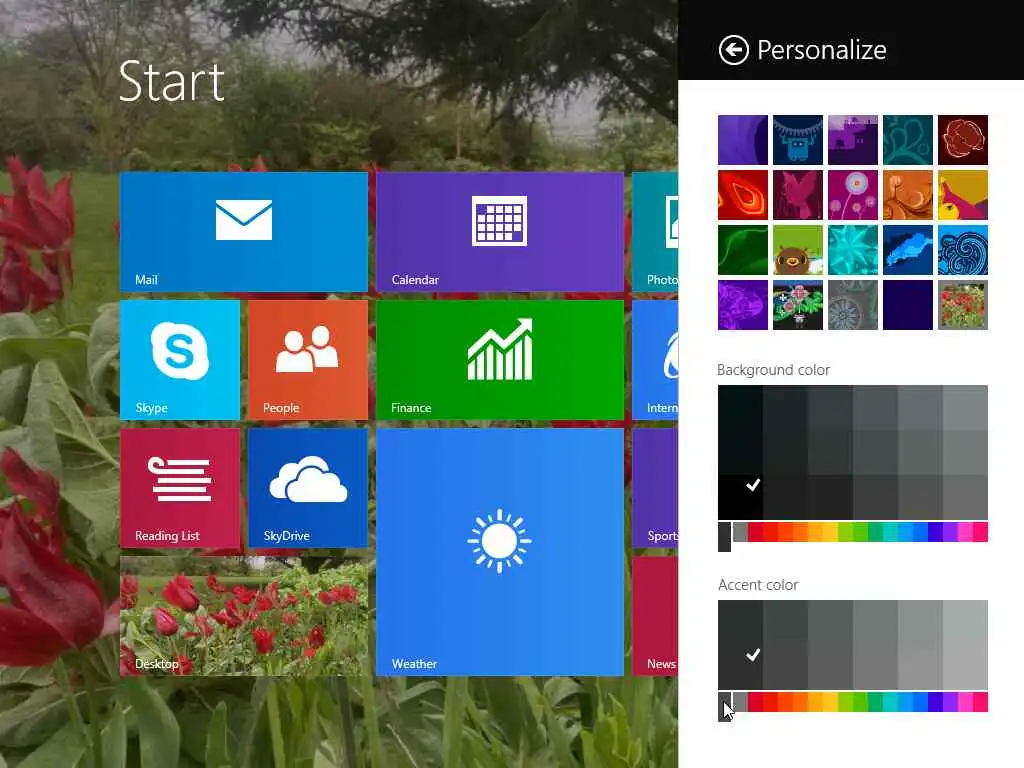The height and width of the screenshot is (768, 1024).
Task: Select pink at end of Background hue strip
Action: pyautogui.click(x=980, y=532)
